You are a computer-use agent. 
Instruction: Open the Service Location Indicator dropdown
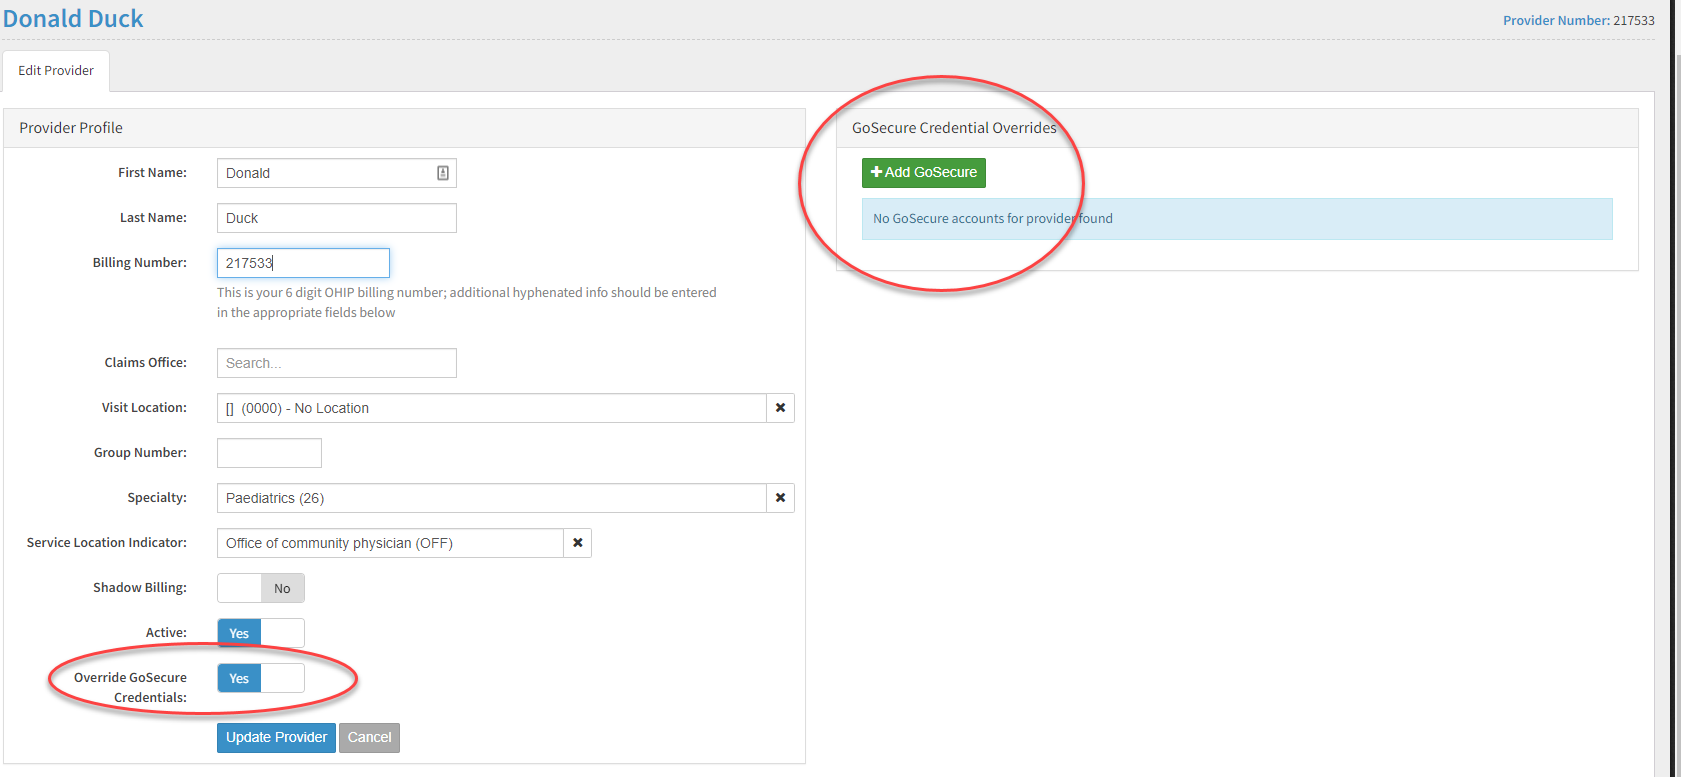(390, 543)
